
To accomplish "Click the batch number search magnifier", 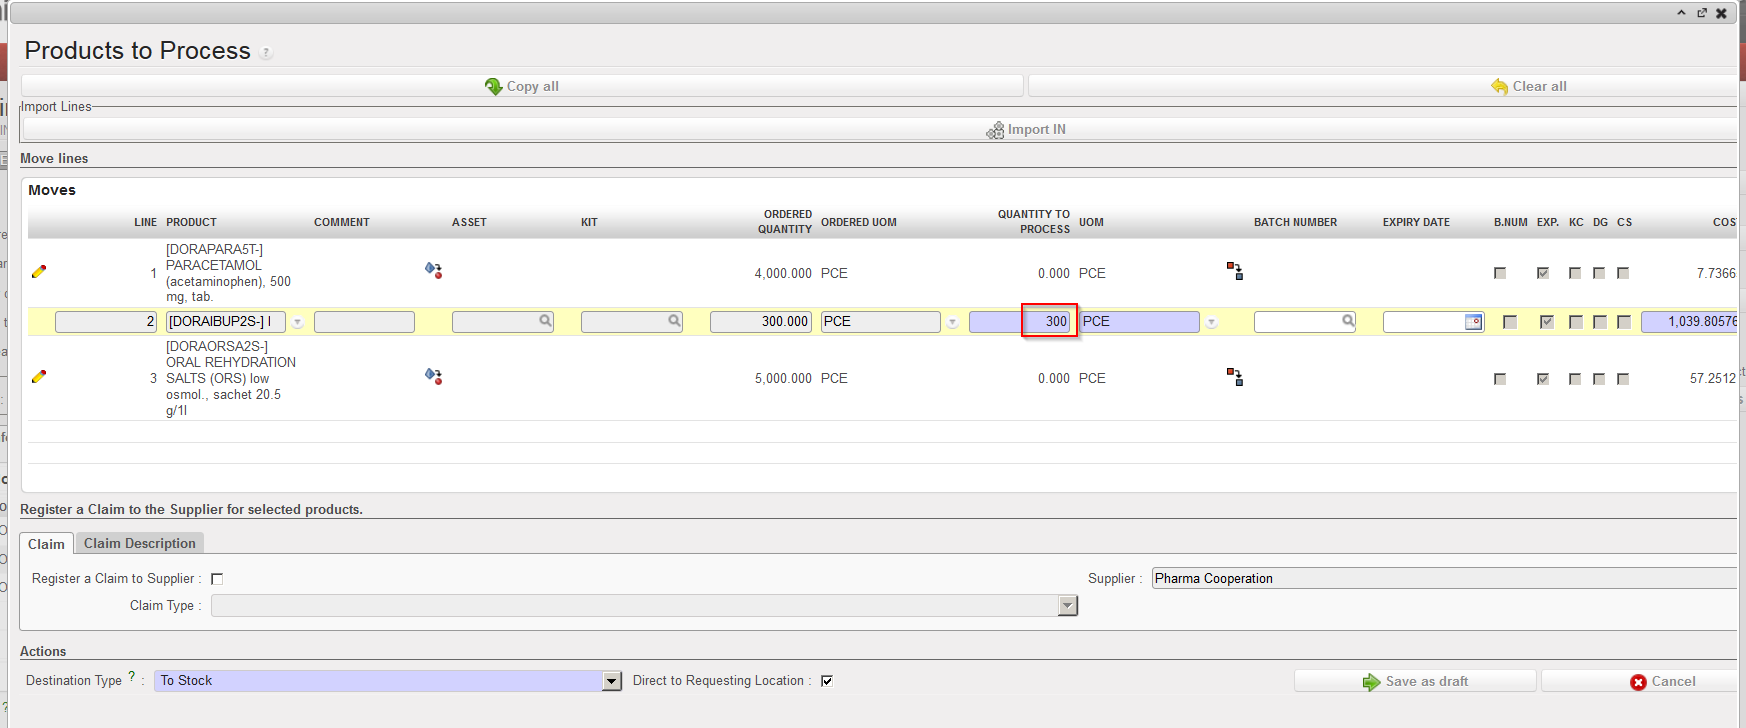I will coord(1348,321).
